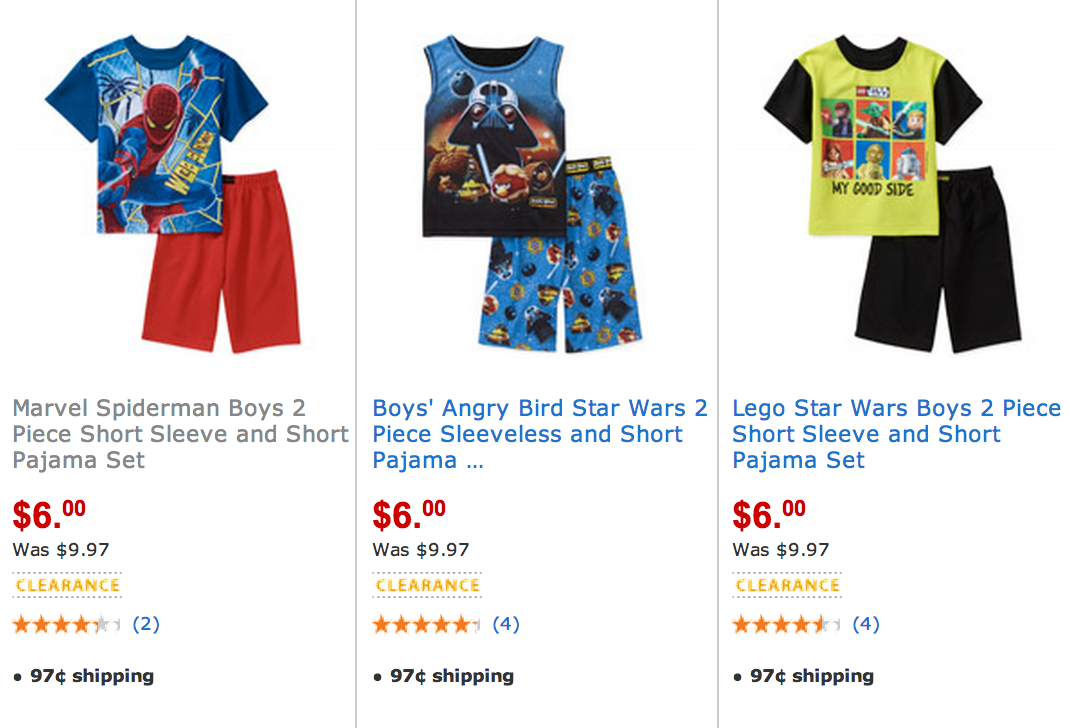
Task: Open the (4) reviews link for the Lego Star Wars set
Action: 866,625
